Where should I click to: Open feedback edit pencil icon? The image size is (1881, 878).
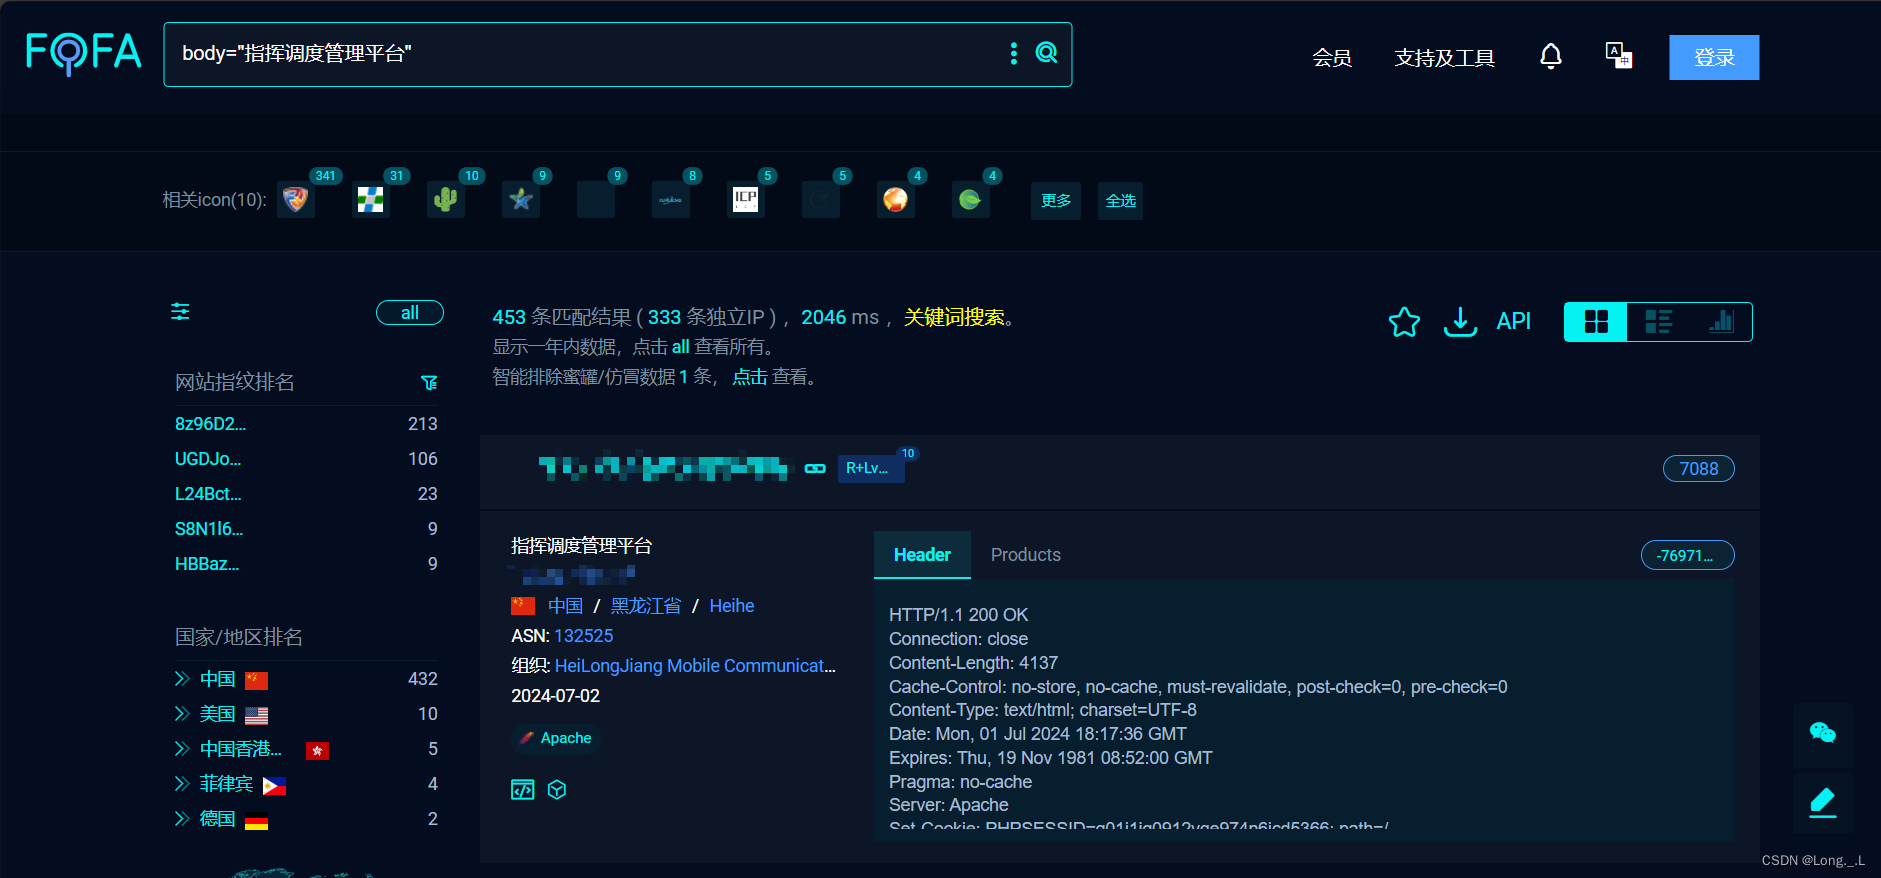pos(1823,803)
